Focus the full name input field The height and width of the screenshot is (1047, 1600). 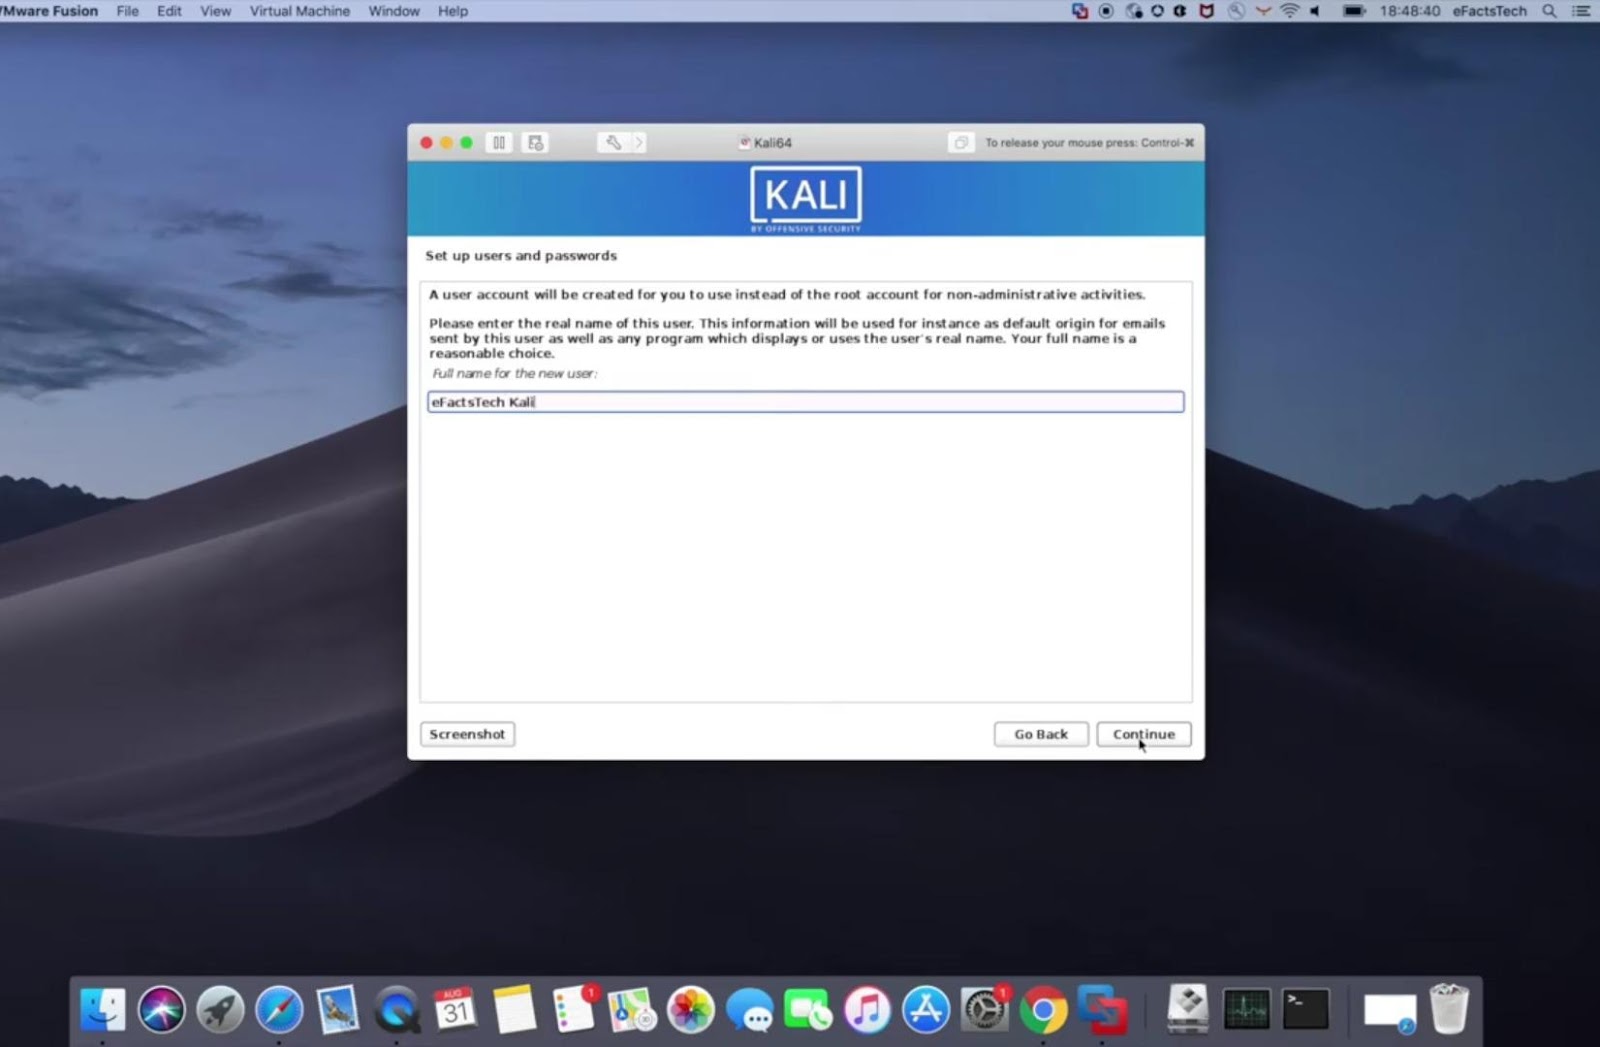806,402
